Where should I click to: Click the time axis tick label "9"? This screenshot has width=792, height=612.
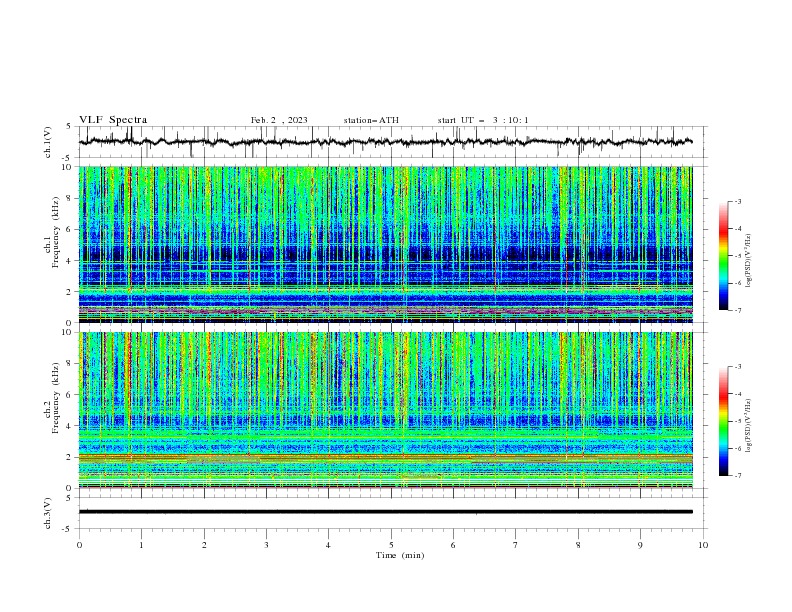[x=640, y=545]
